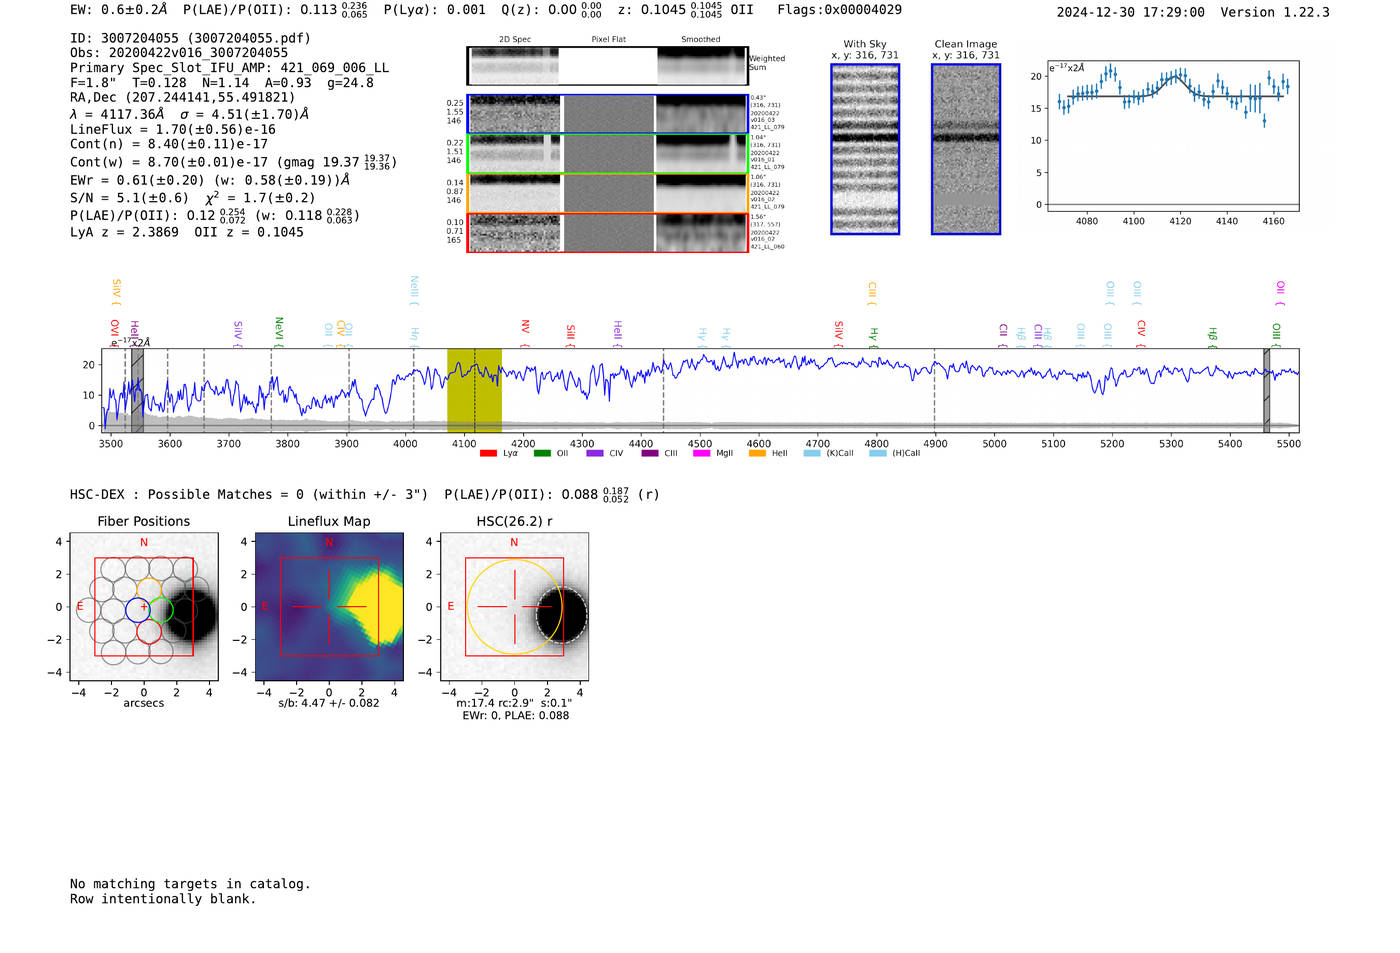
Task: Open the With Sky cutout image
Action: [x=865, y=149]
